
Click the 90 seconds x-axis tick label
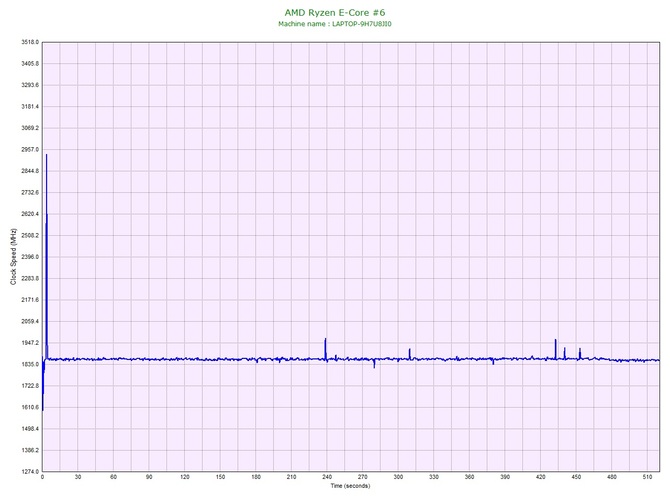pyautogui.click(x=149, y=477)
